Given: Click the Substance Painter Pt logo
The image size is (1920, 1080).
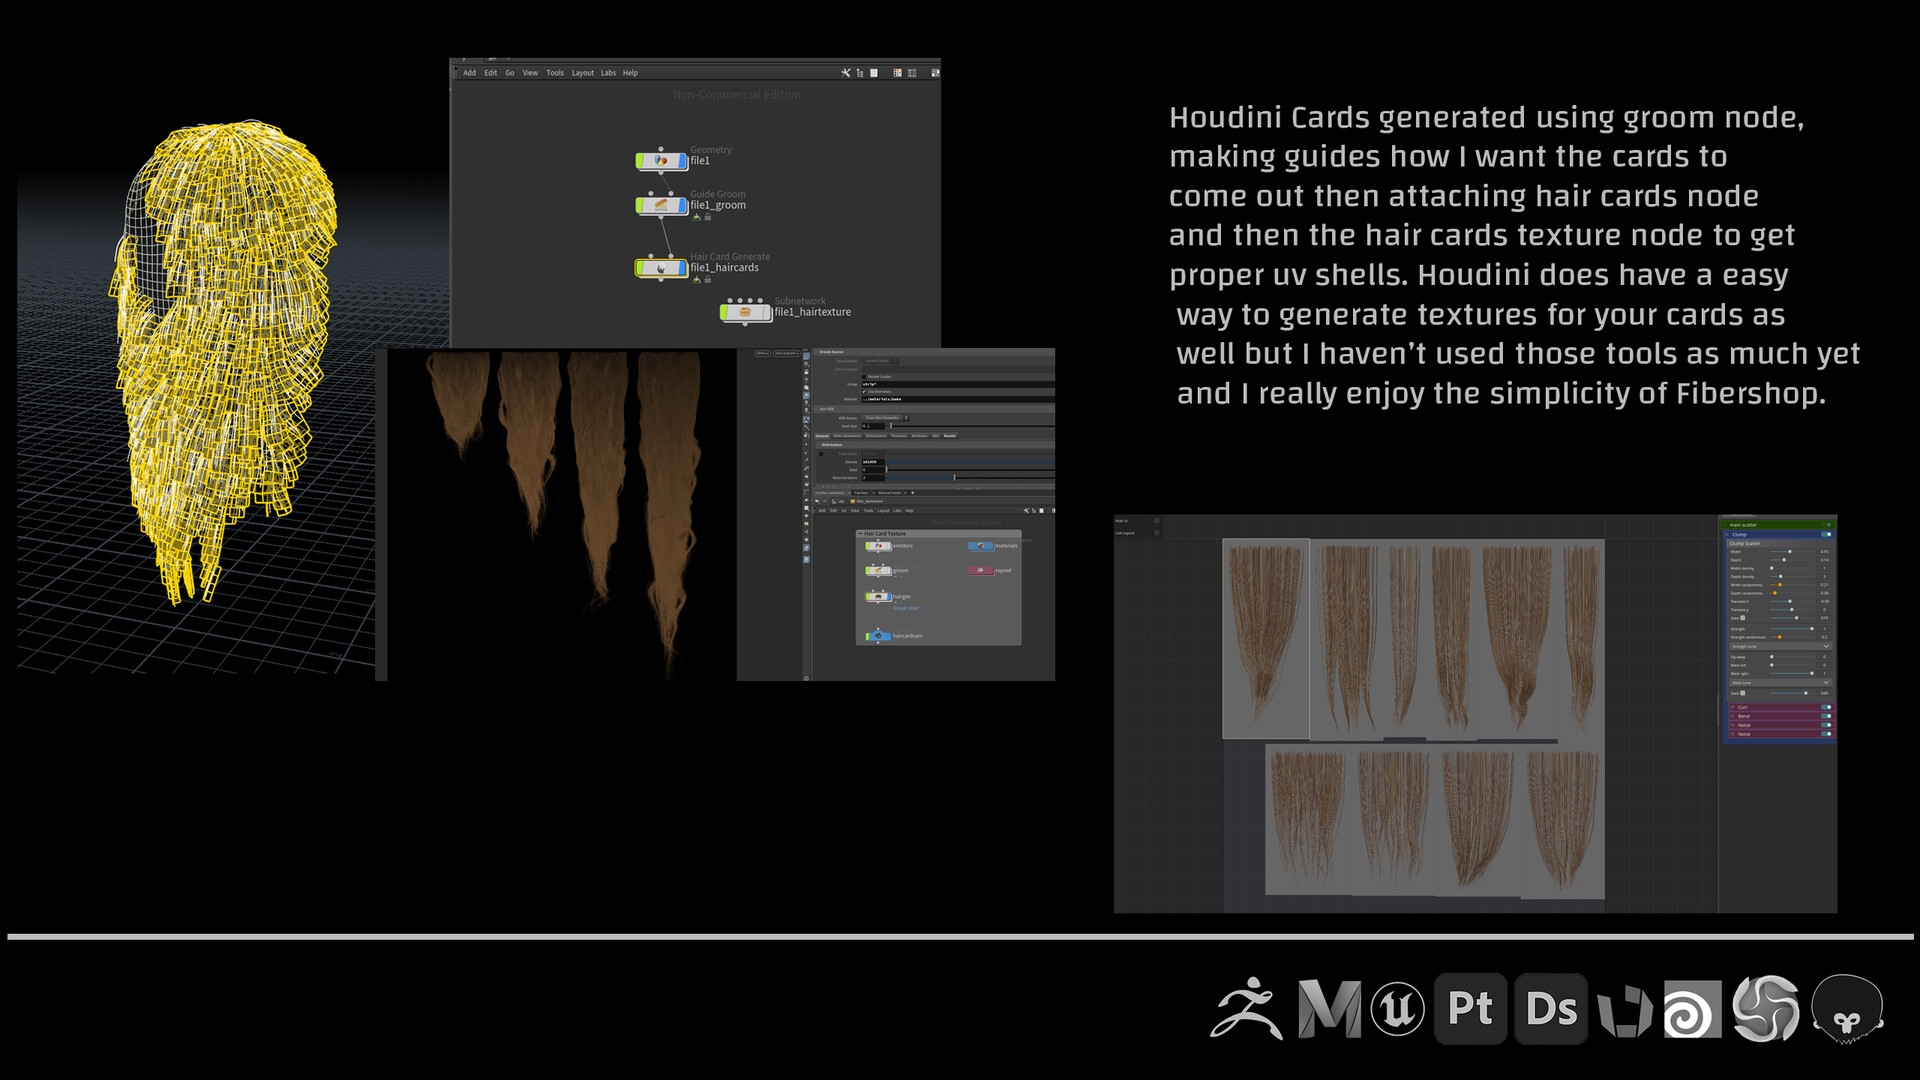Looking at the screenshot, I should [x=1470, y=1008].
